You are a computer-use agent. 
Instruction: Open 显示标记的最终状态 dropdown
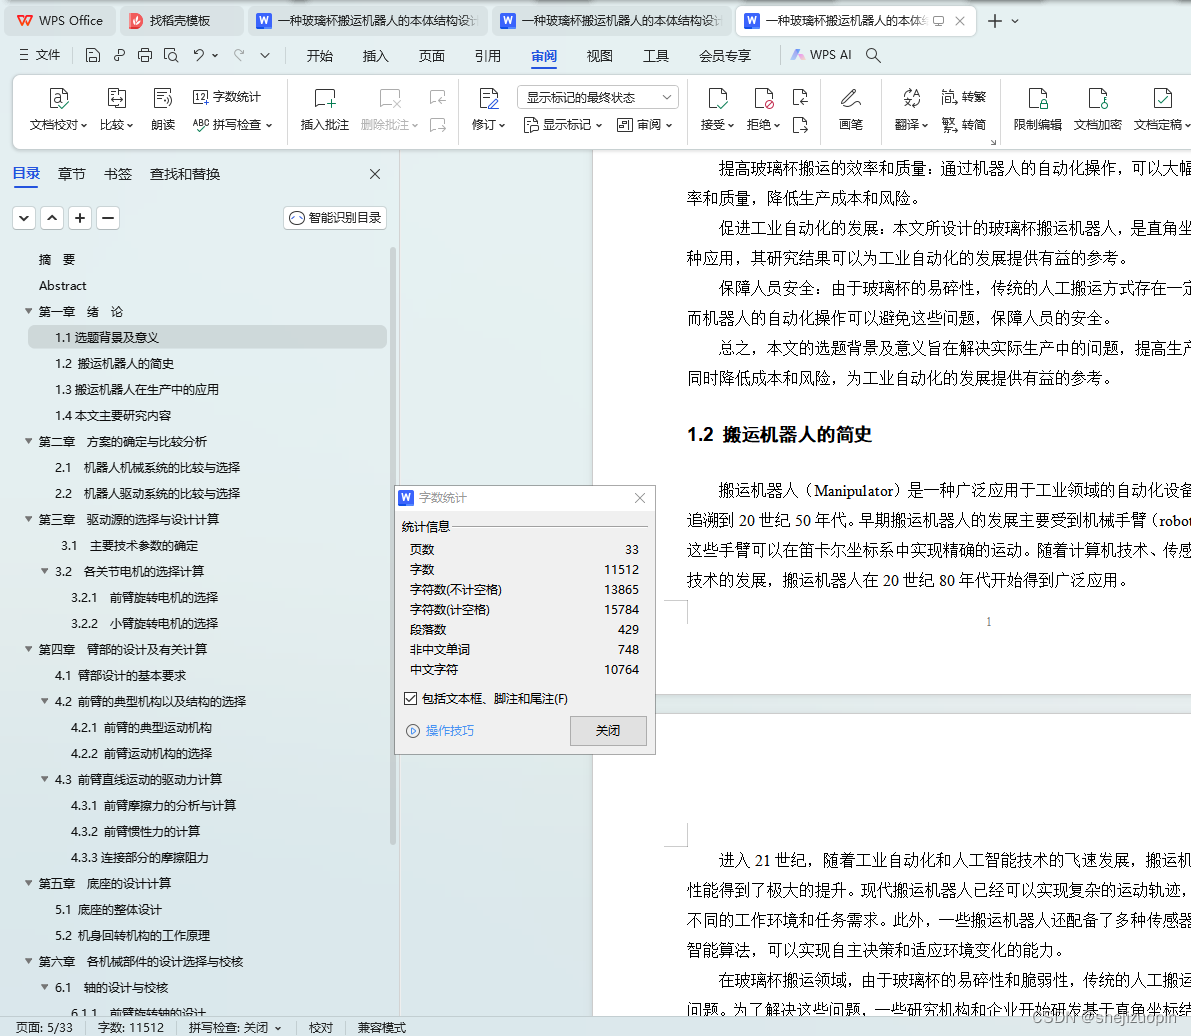point(598,97)
